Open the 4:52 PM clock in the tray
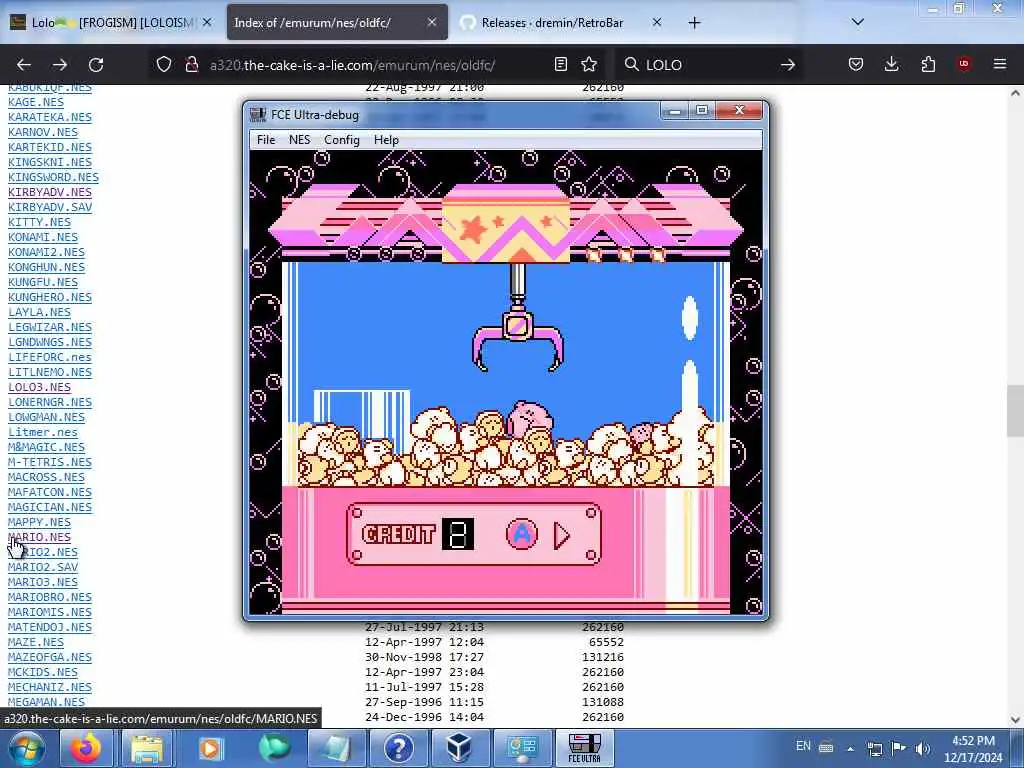This screenshot has width=1024, height=768. (973, 749)
